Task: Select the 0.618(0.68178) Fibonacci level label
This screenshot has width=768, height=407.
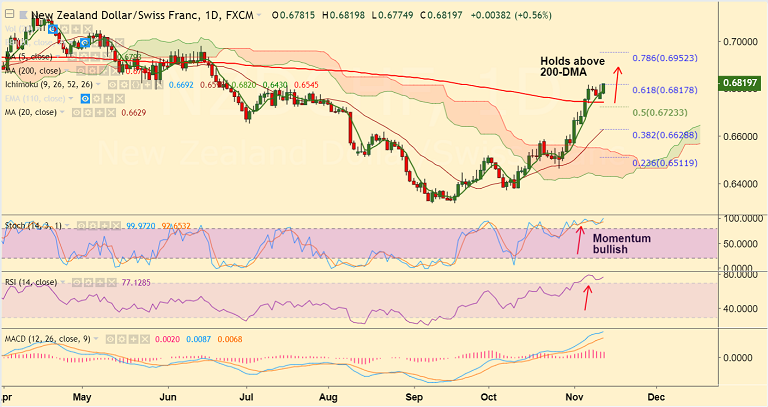Action: click(665, 90)
